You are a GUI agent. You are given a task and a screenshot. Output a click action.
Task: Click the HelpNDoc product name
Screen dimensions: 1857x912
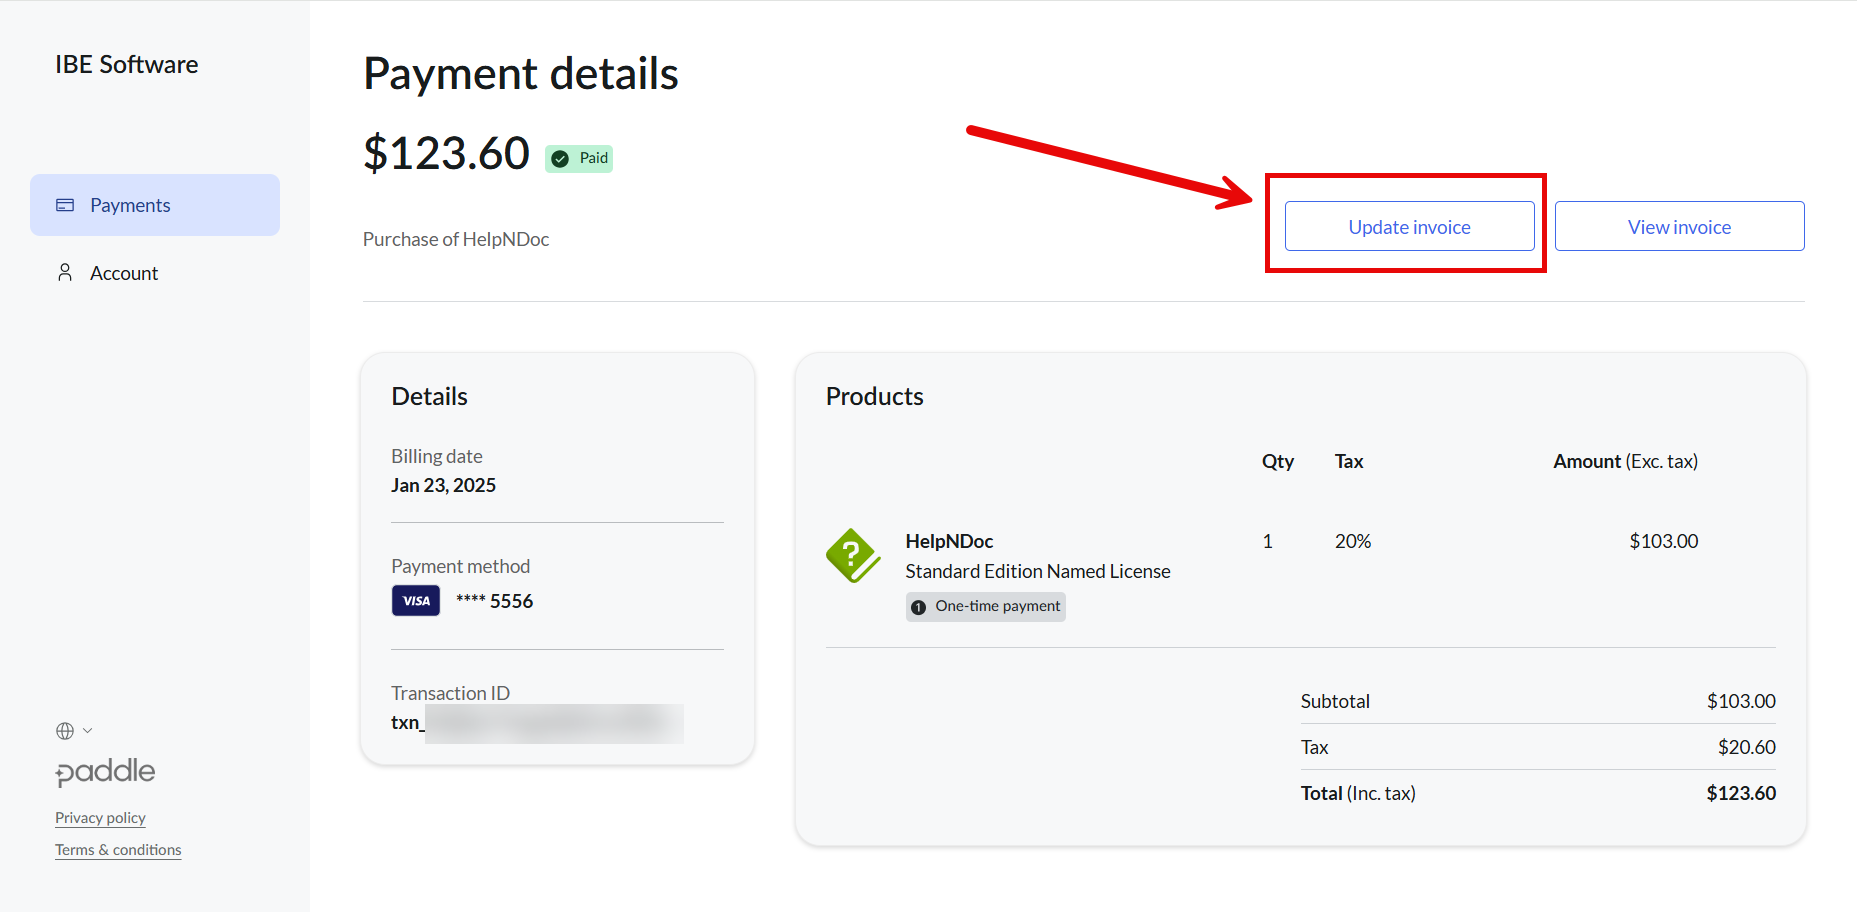[x=949, y=541]
